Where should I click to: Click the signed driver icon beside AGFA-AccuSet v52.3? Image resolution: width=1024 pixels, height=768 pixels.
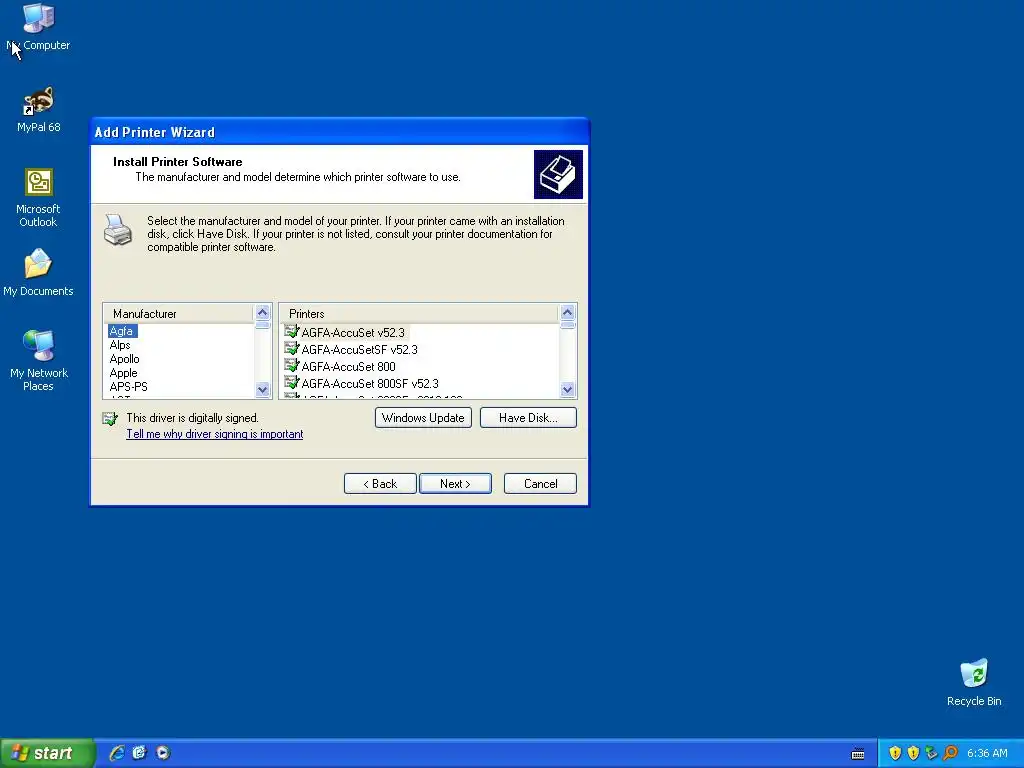click(x=291, y=332)
